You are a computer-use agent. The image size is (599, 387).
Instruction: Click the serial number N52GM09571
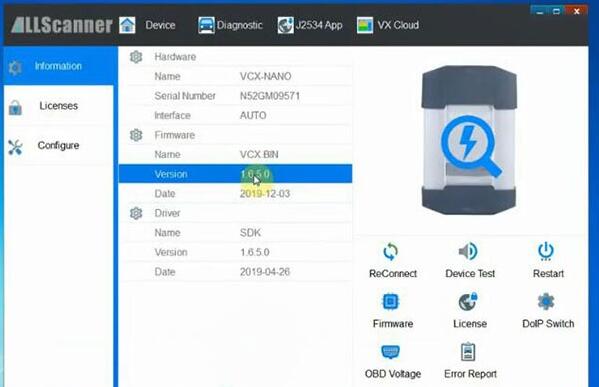click(270, 96)
